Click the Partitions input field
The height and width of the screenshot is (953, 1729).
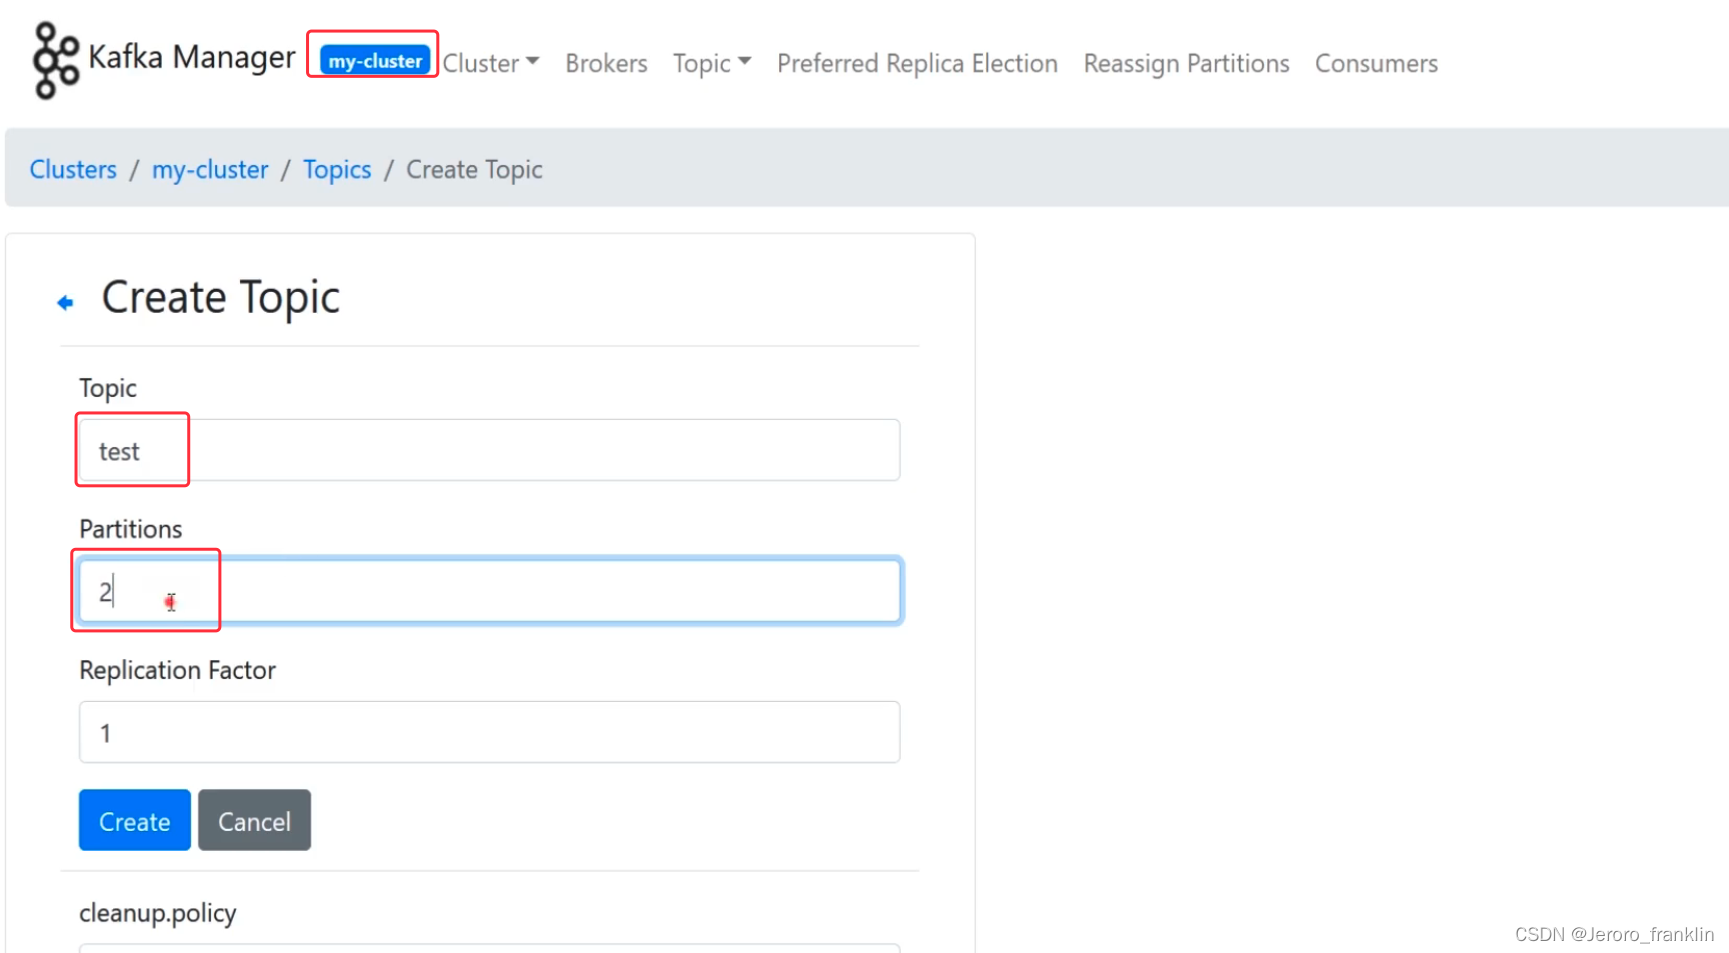coord(489,591)
